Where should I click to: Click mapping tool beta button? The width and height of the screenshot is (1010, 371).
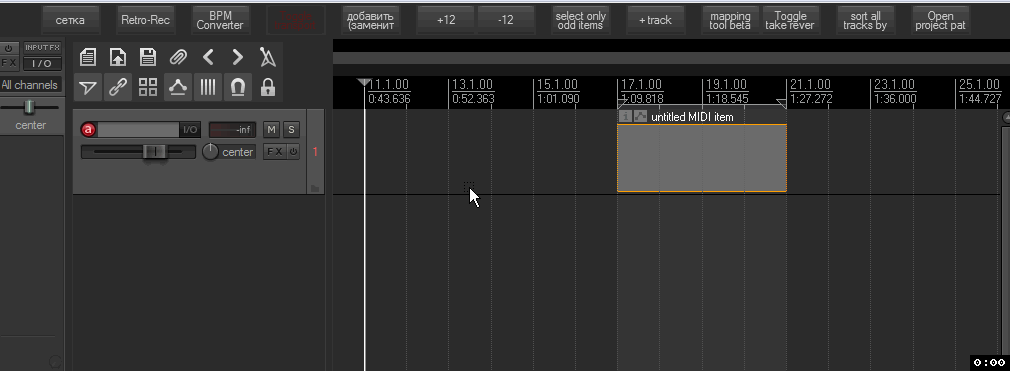coord(730,20)
